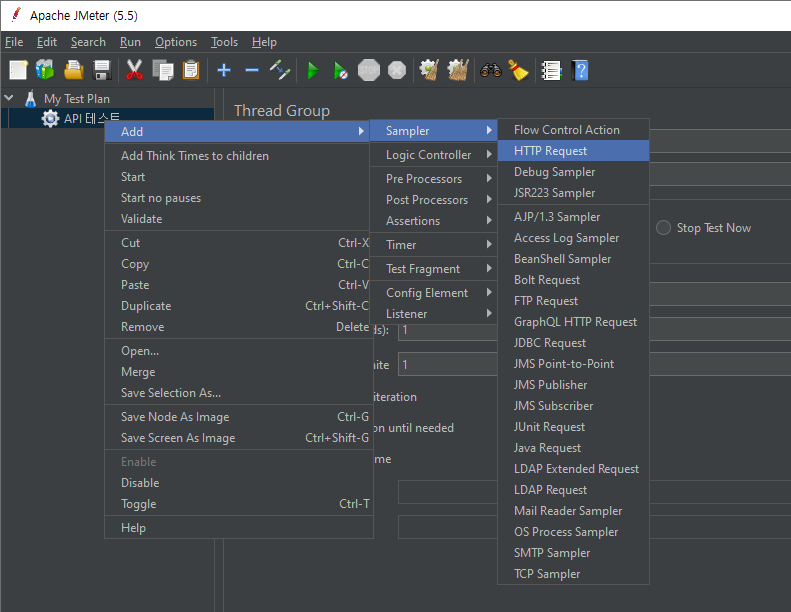This screenshot has height=612, width=791.
Task: Click the Clear All brooms icon
Action: pyautogui.click(x=458, y=70)
